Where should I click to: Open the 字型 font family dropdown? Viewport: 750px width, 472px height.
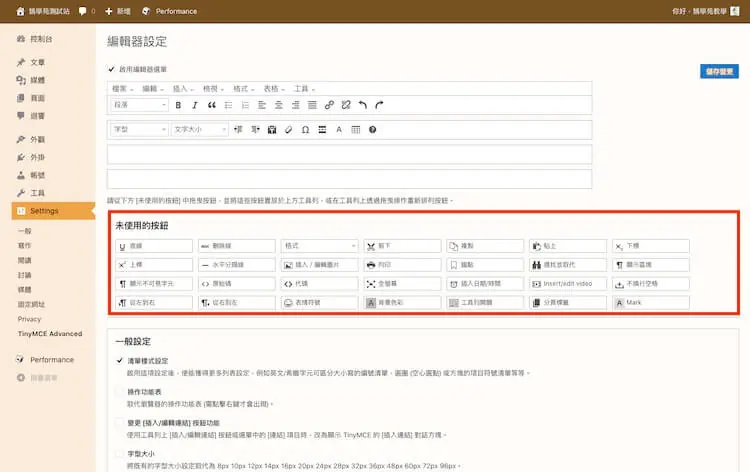(x=139, y=130)
